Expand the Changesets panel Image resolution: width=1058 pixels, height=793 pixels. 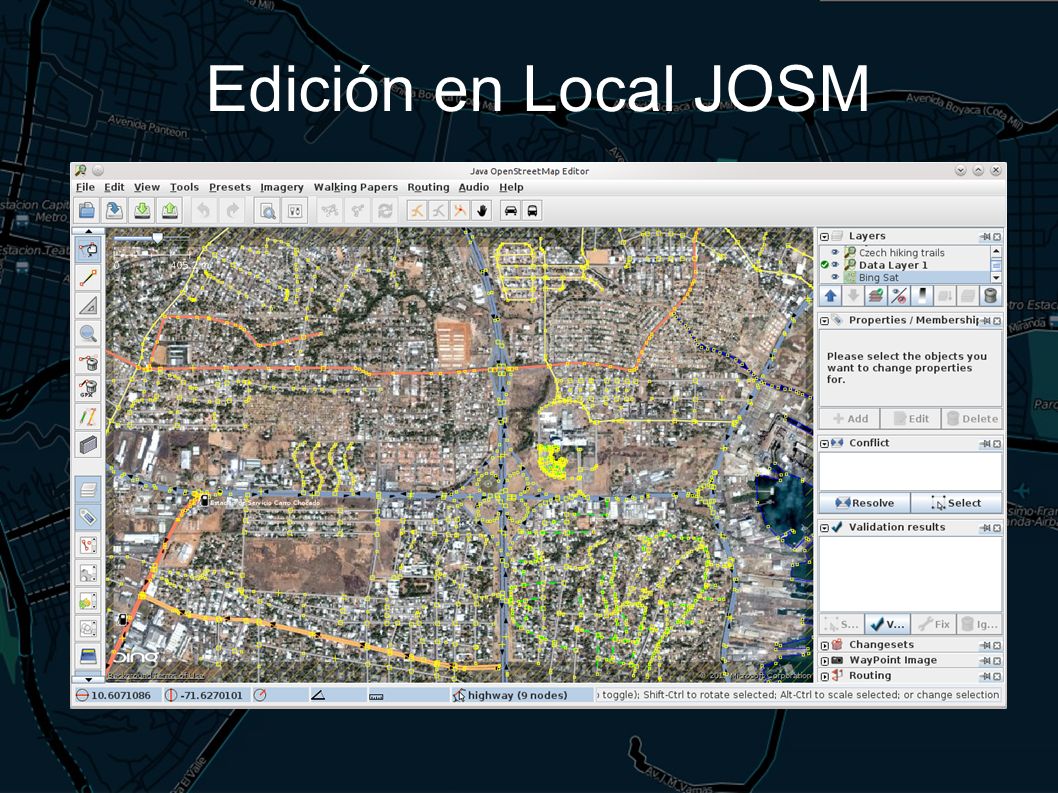point(825,645)
